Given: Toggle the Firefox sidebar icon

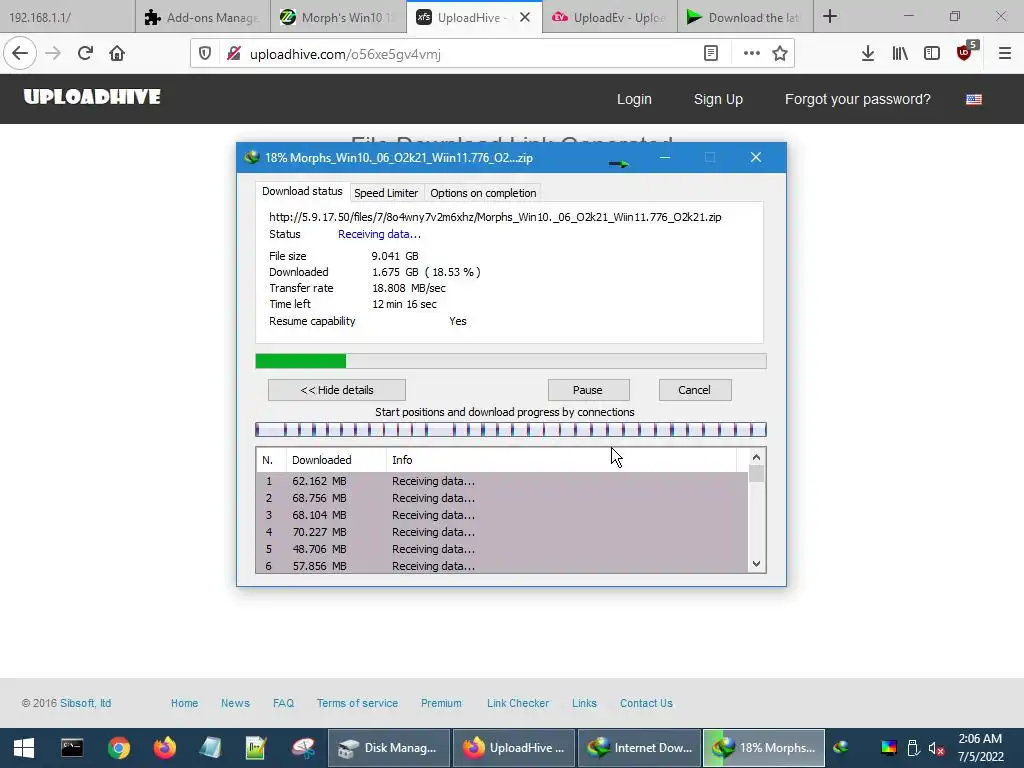Looking at the screenshot, I should tap(932, 54).
